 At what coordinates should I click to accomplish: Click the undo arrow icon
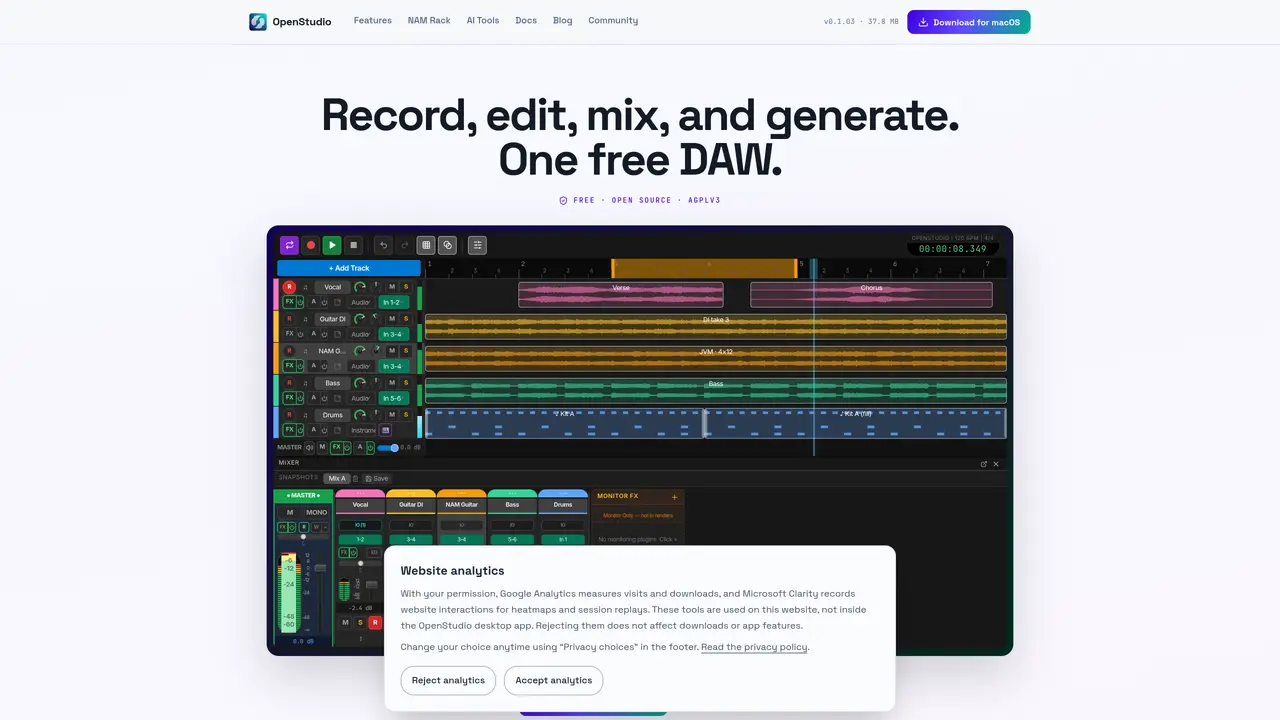coord(383,245)
